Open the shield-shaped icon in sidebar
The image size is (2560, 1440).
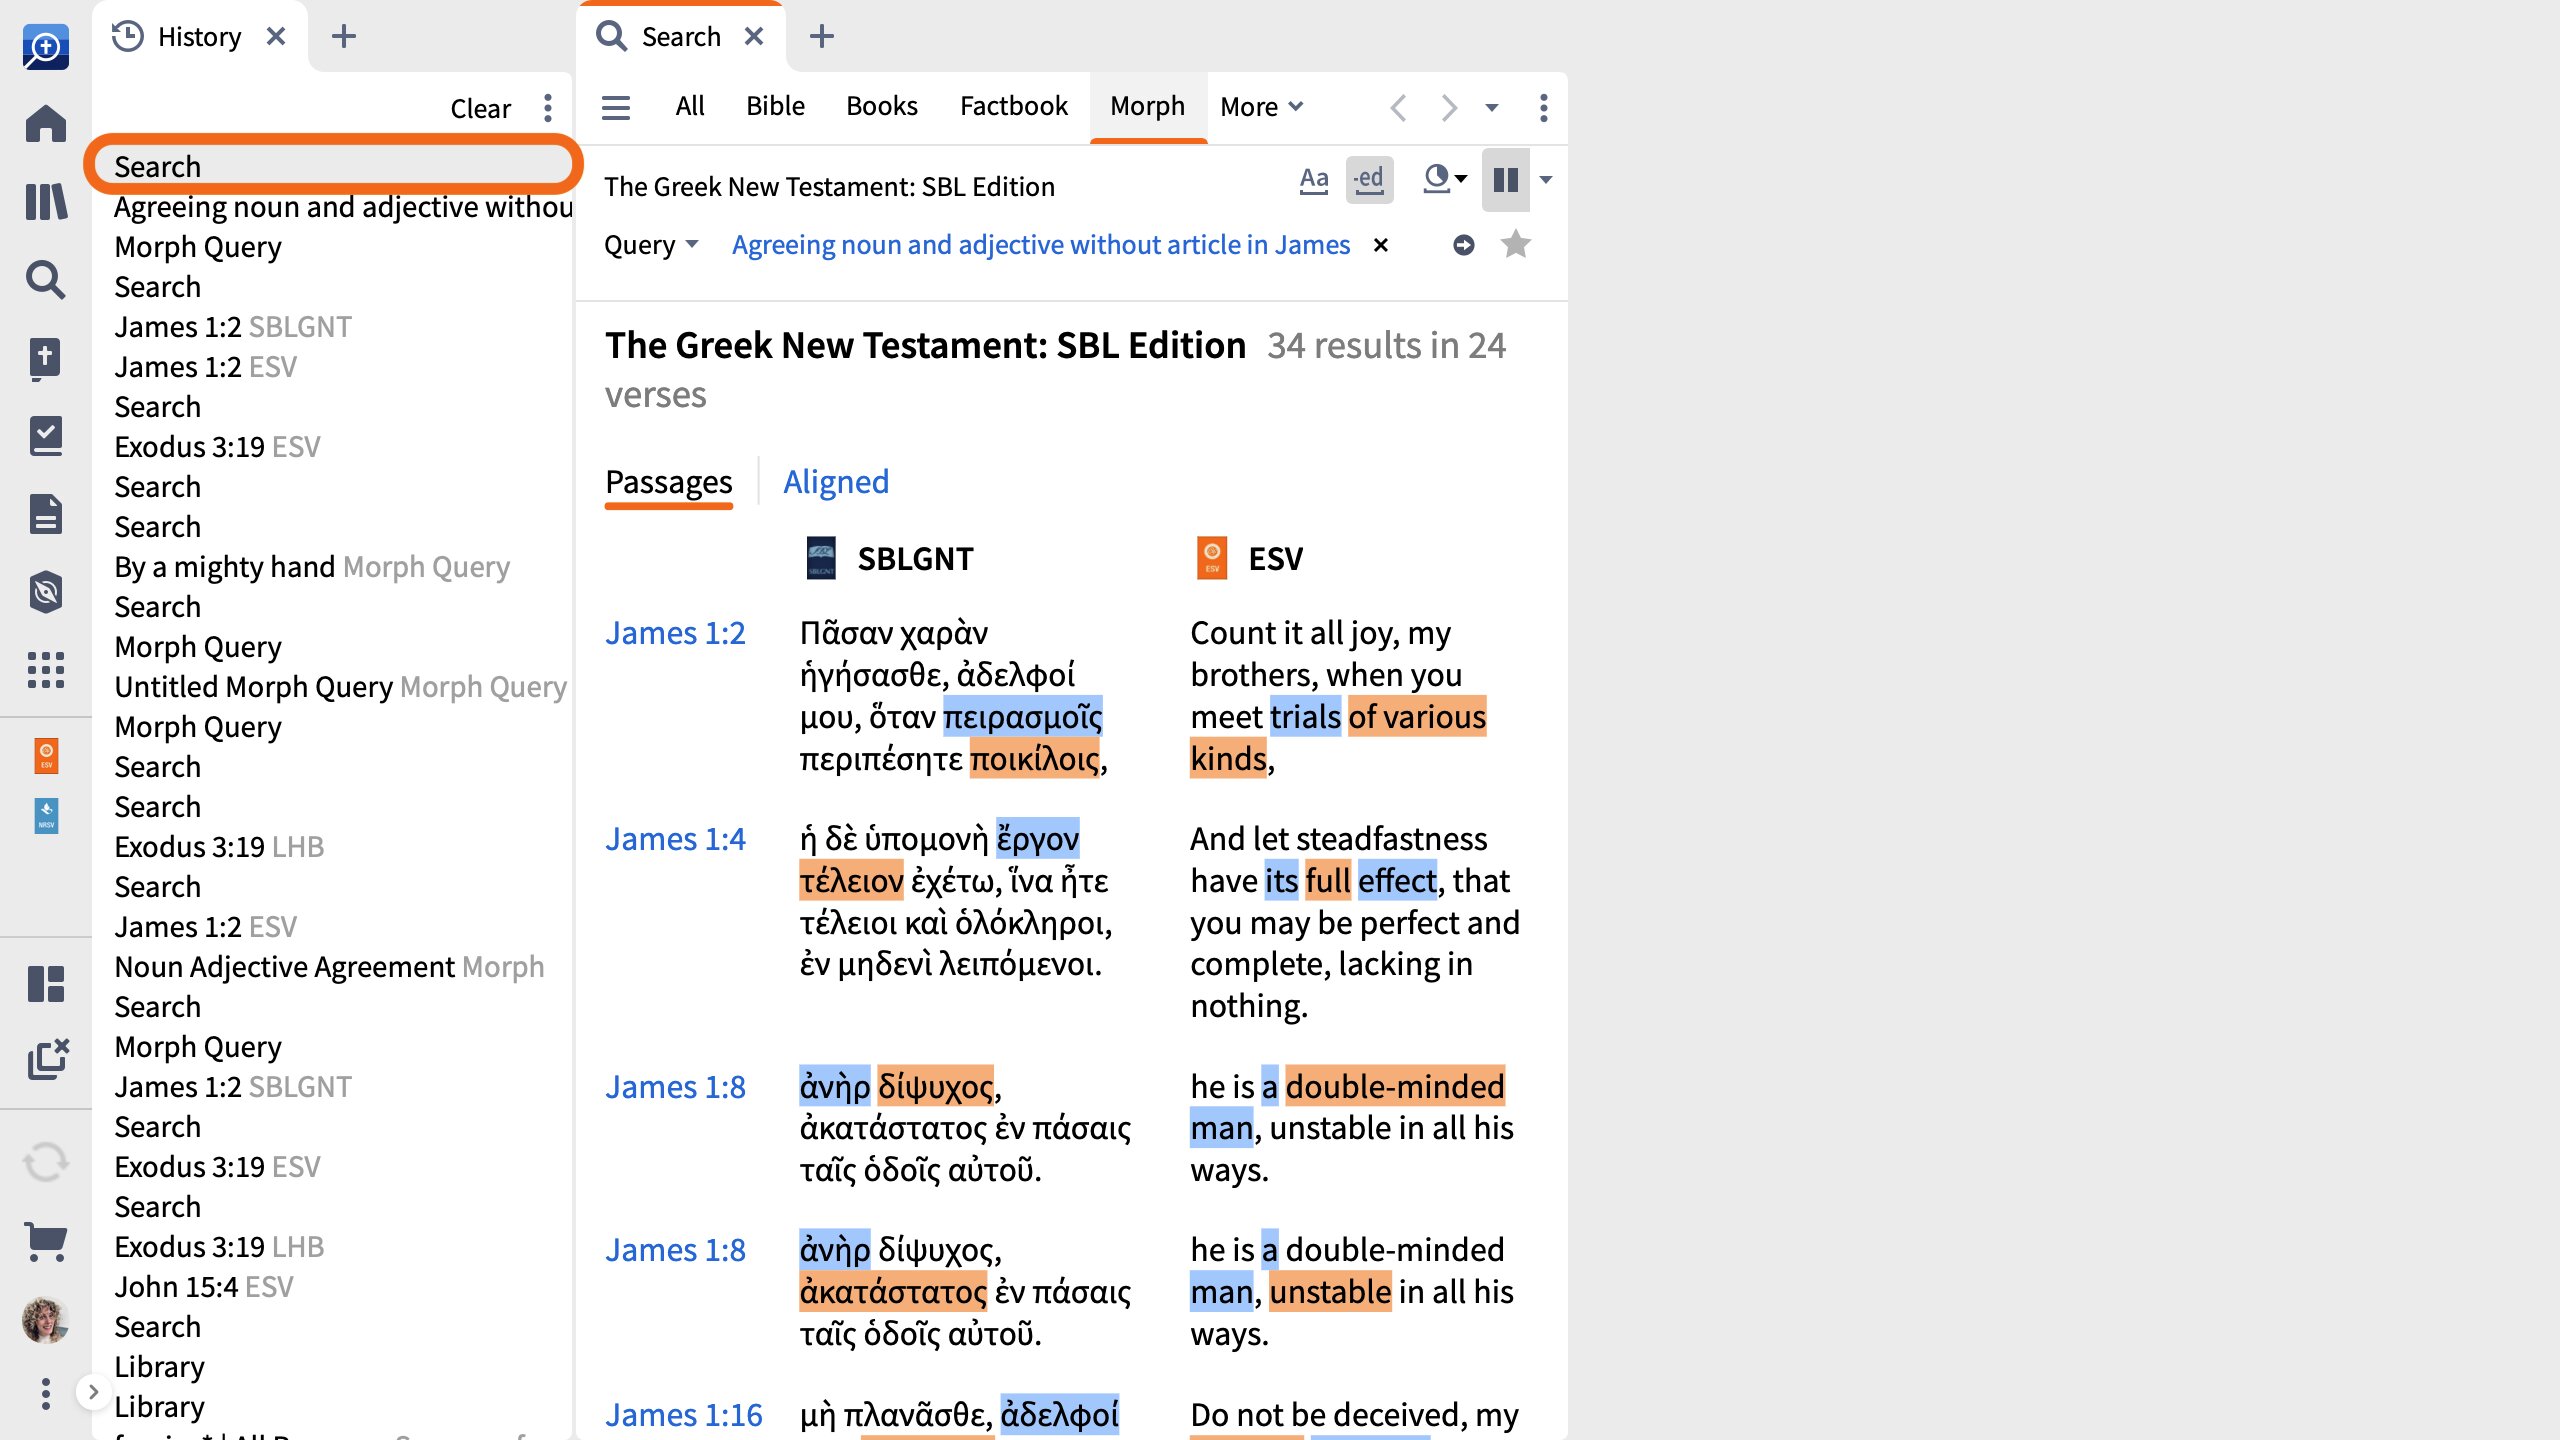point(46,592)
